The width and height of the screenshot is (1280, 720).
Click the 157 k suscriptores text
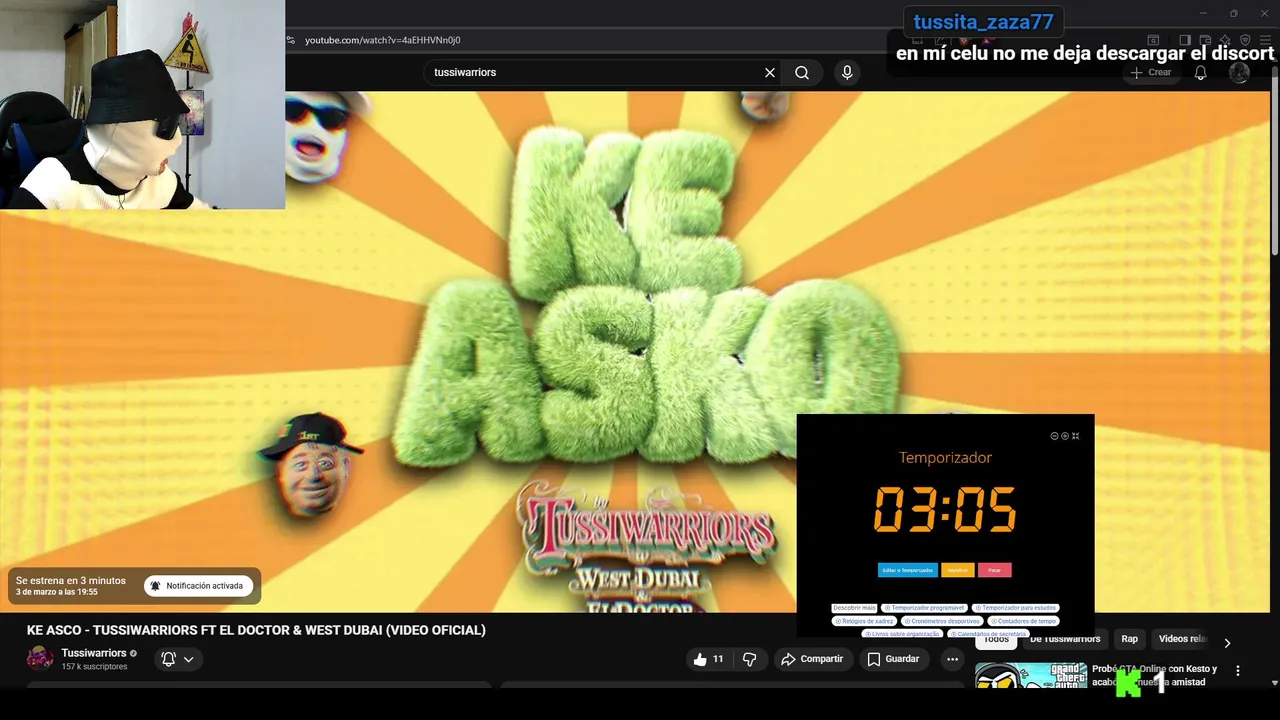click(94, 666)
